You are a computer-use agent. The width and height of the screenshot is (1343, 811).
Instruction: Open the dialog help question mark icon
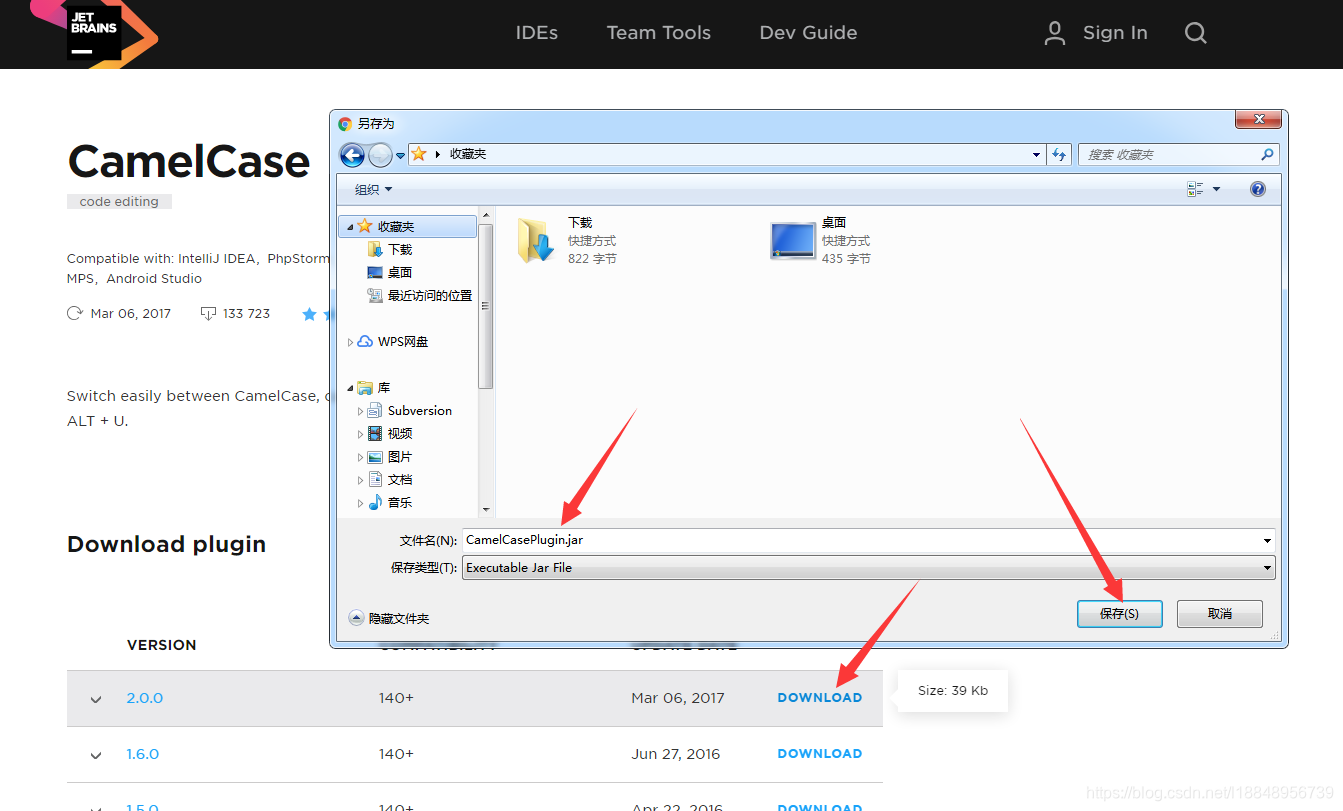(1258, 189)
